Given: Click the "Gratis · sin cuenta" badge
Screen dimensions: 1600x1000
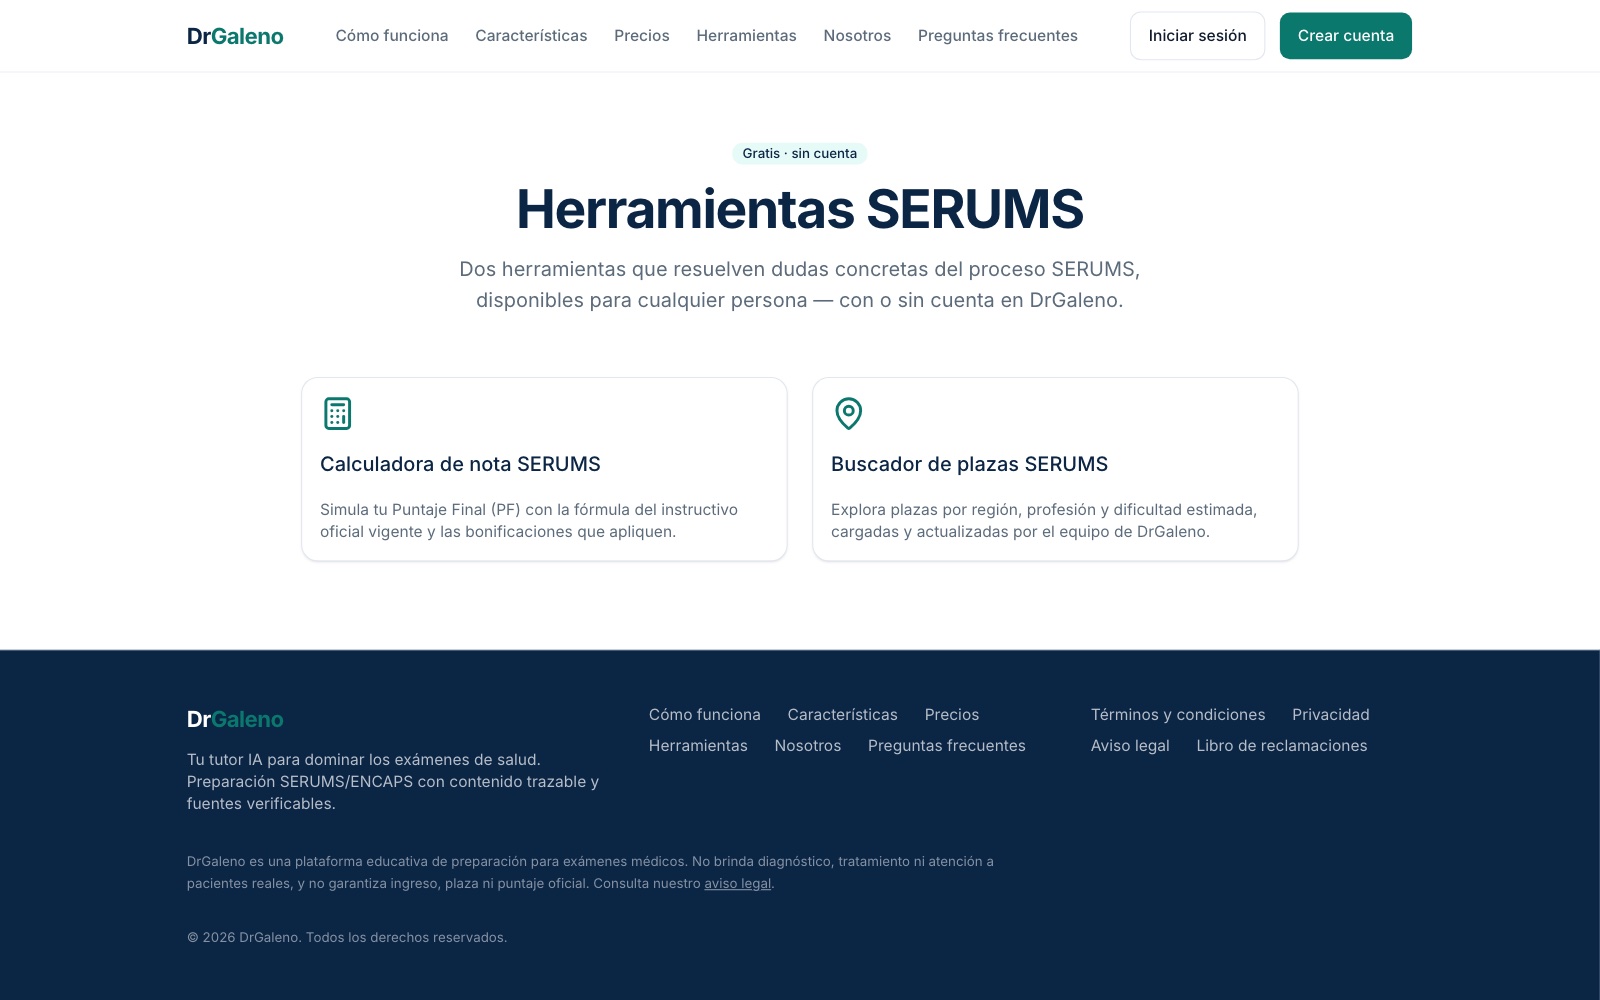Looking at the screenshot, I should point(800,153).
